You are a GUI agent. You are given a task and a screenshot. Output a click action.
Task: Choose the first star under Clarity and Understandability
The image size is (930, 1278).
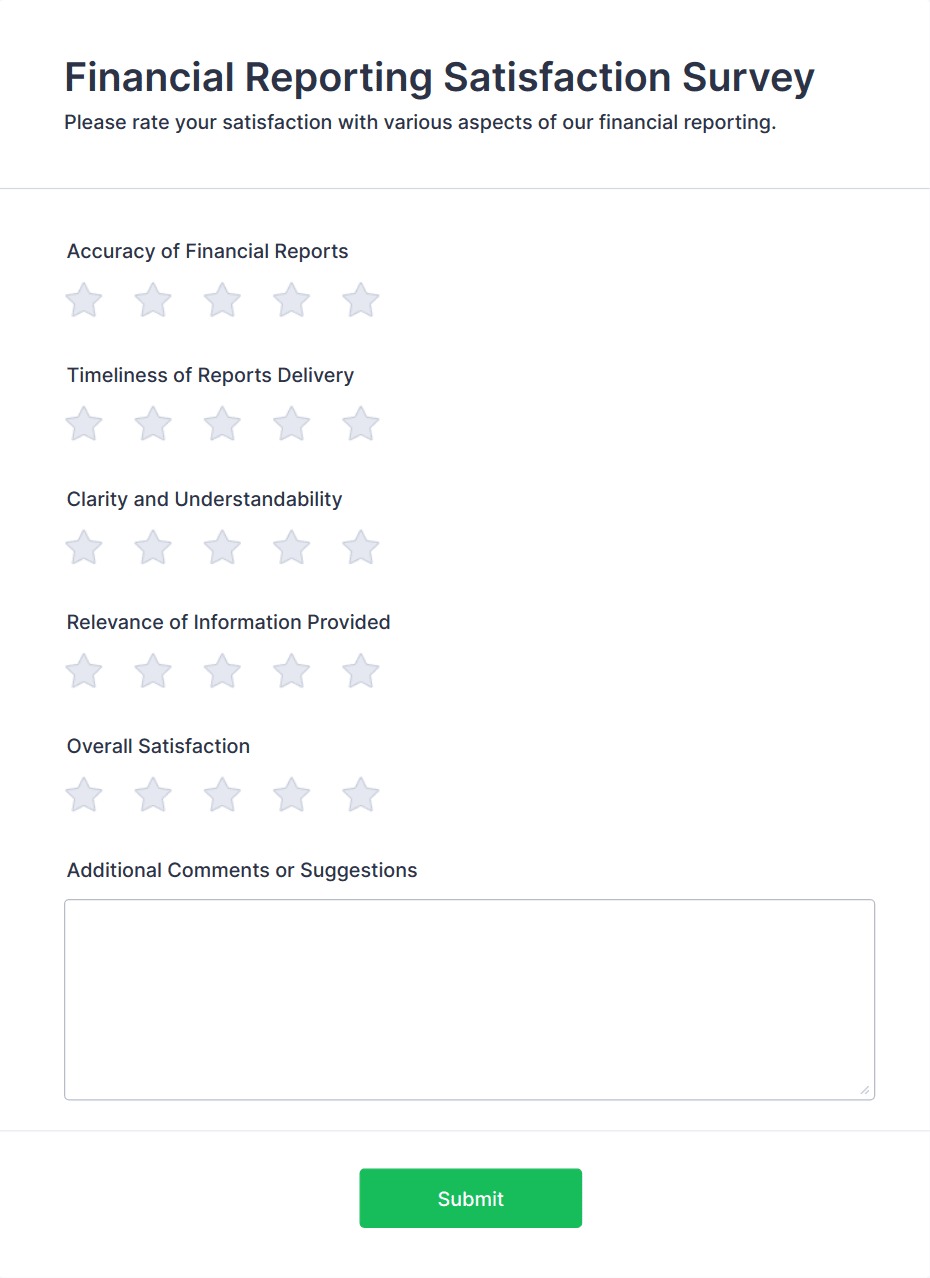click(84, 547)
